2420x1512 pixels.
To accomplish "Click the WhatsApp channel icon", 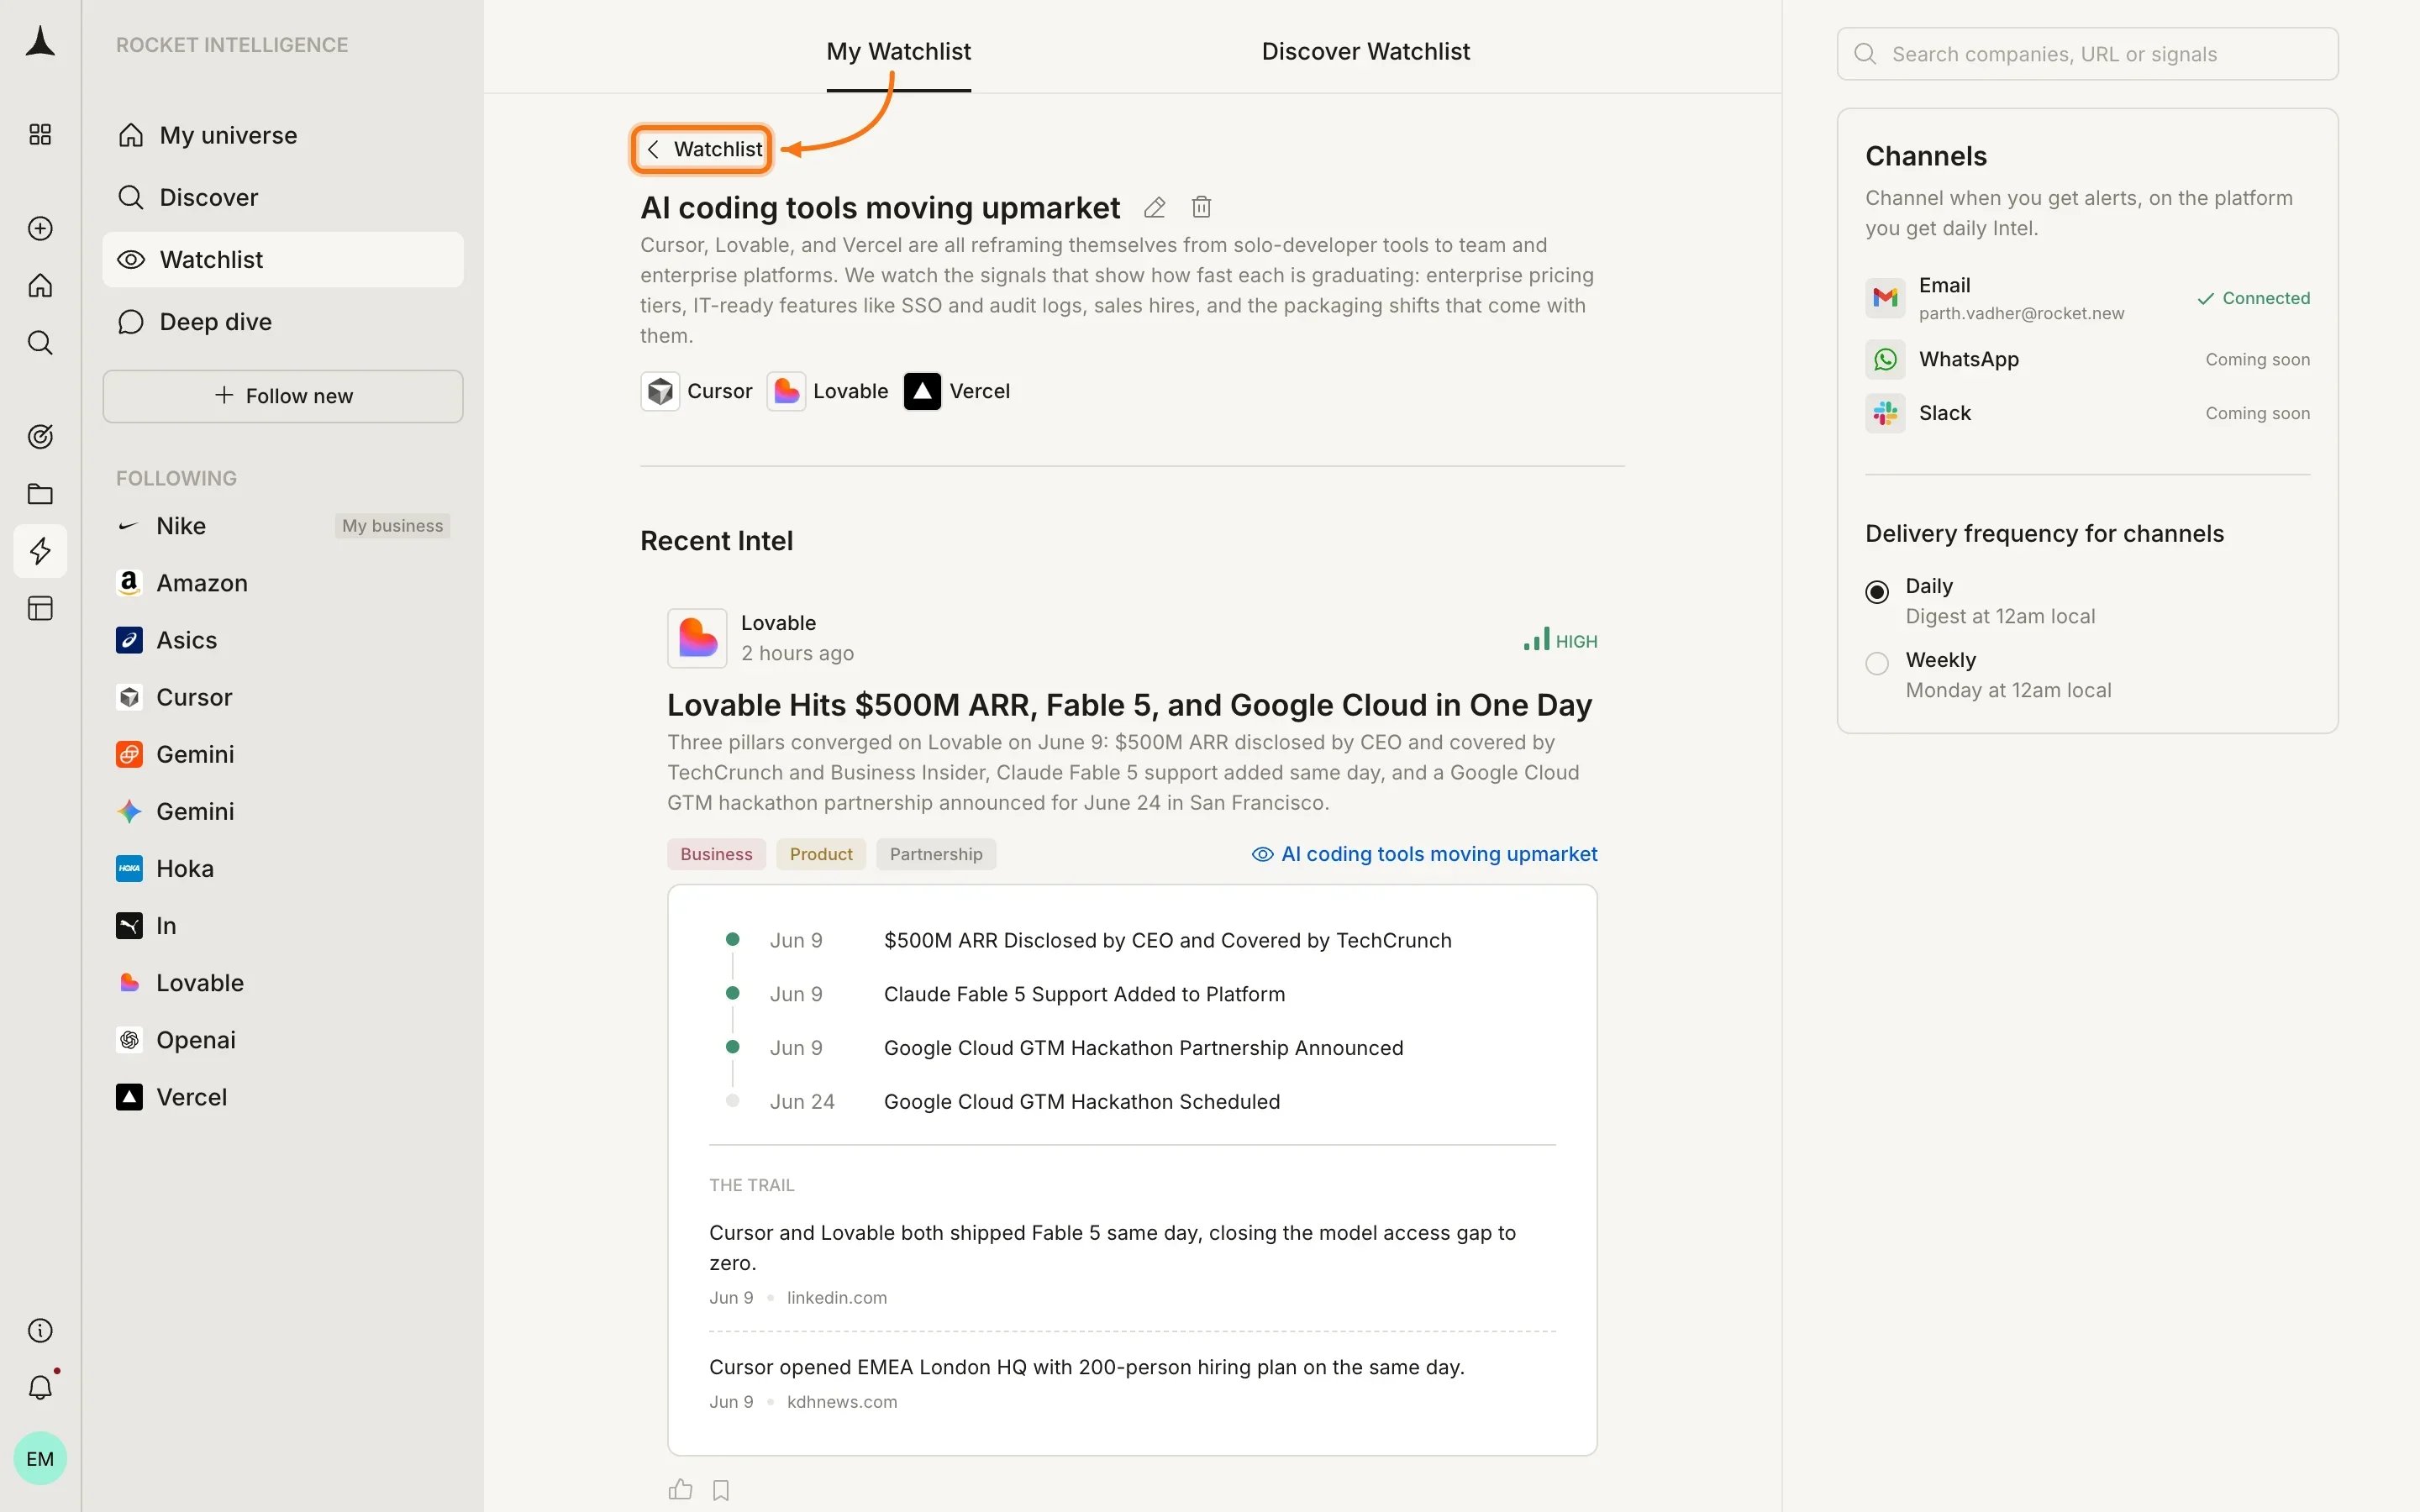I will [x=1884, y=359].
